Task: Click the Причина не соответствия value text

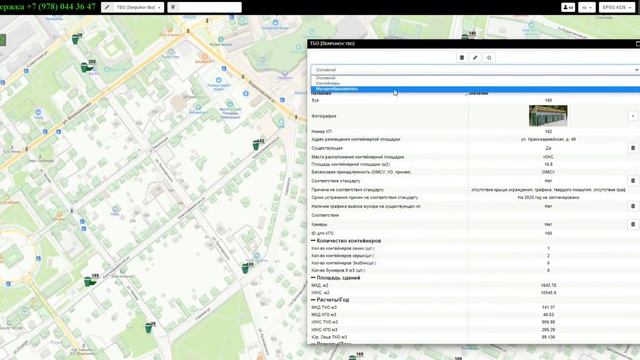Action: pyautogui.click(x=548, y=190)
